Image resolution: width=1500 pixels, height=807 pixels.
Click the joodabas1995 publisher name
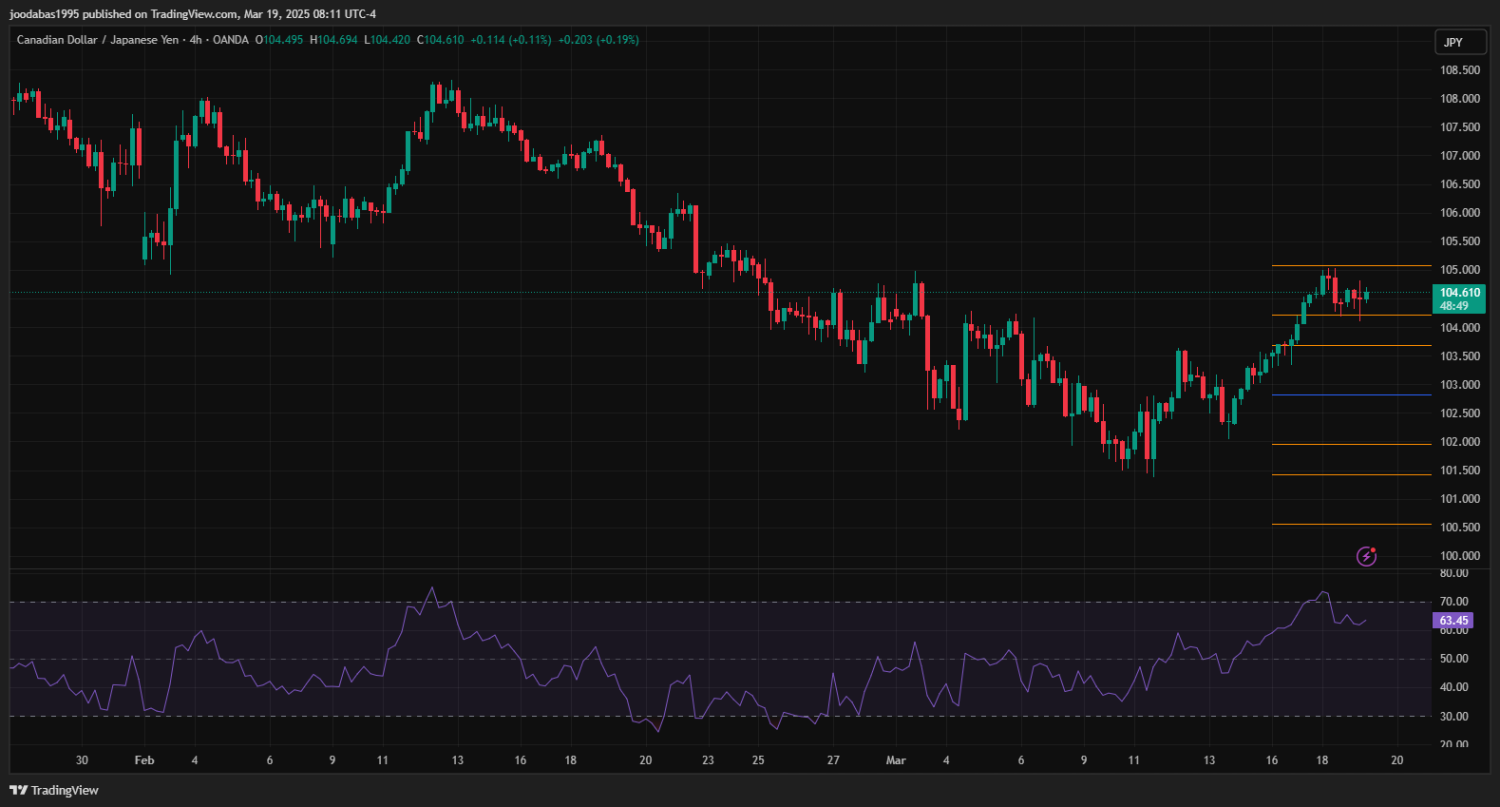45,14
